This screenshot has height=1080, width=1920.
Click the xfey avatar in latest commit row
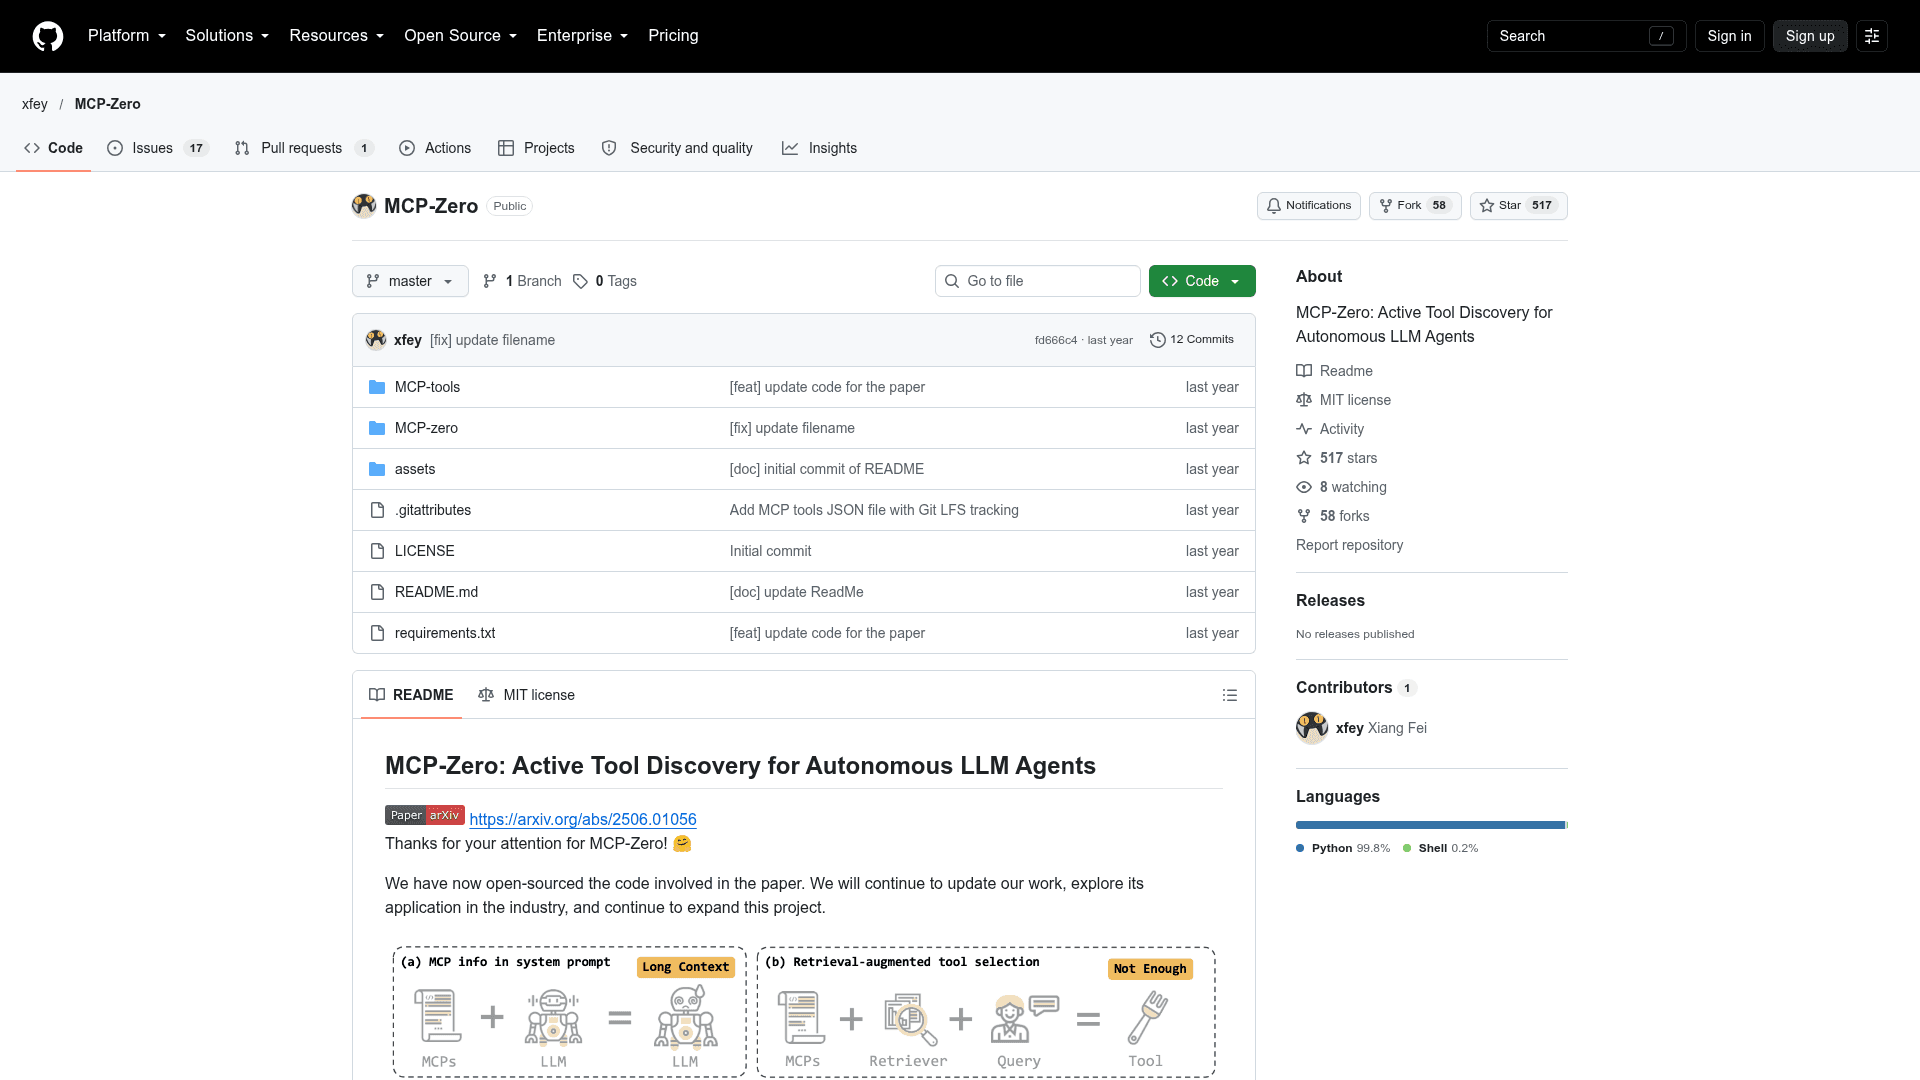click(x=376, y=340)
